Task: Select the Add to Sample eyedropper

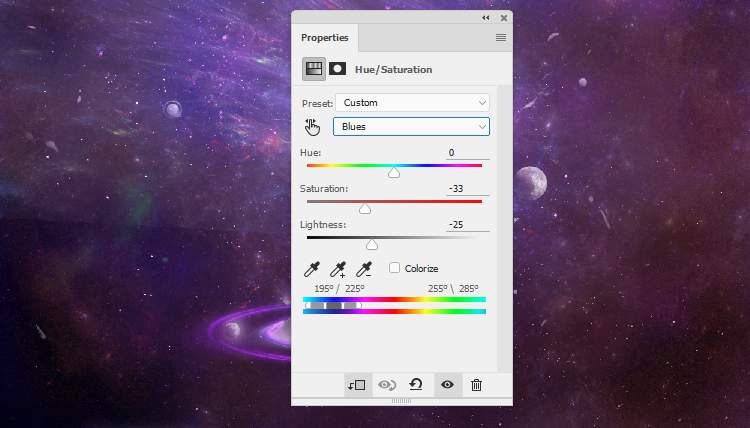Action: [x=338, y=268]
